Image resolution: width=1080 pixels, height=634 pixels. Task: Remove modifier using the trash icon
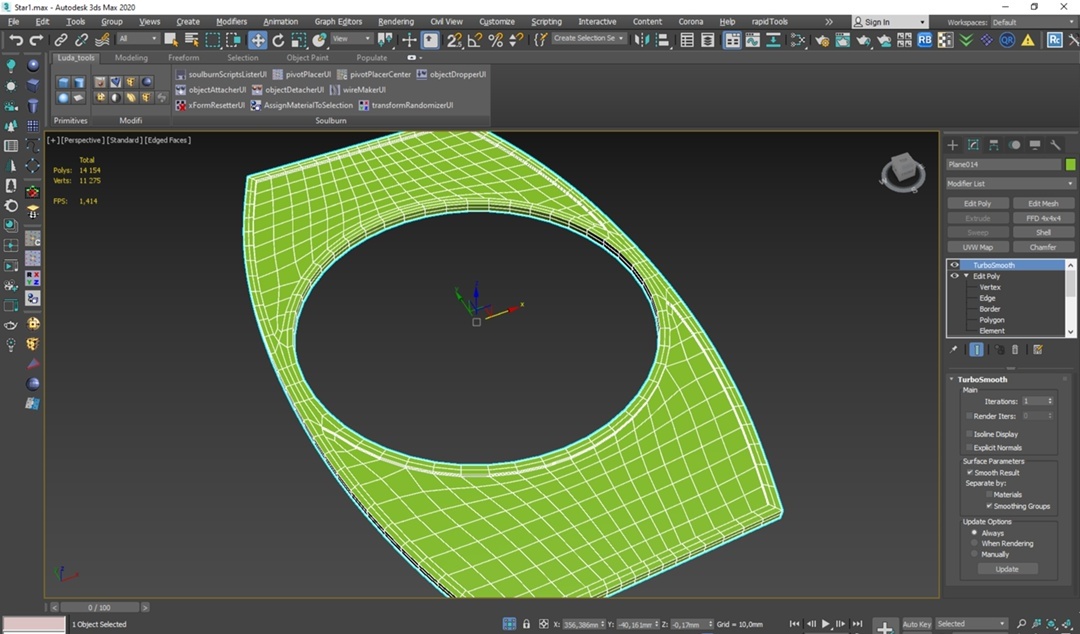click(x=1015, y=349)
